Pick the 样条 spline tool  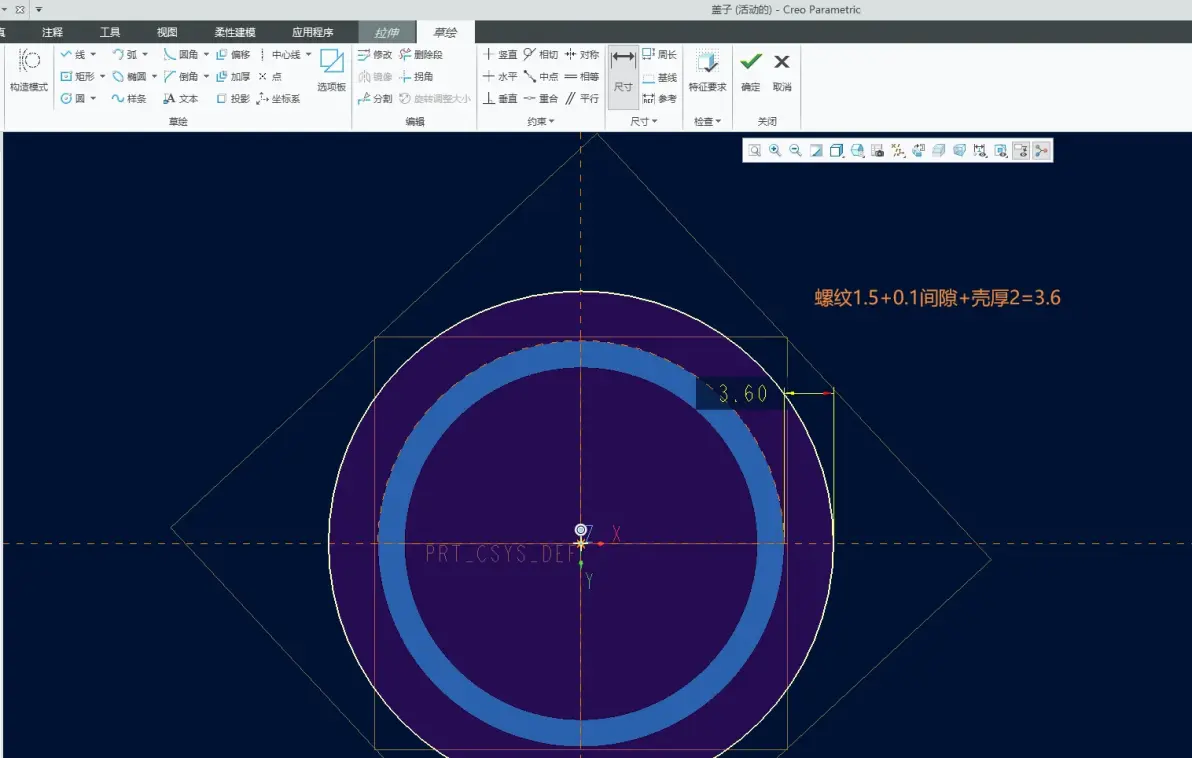coord(129,98)
